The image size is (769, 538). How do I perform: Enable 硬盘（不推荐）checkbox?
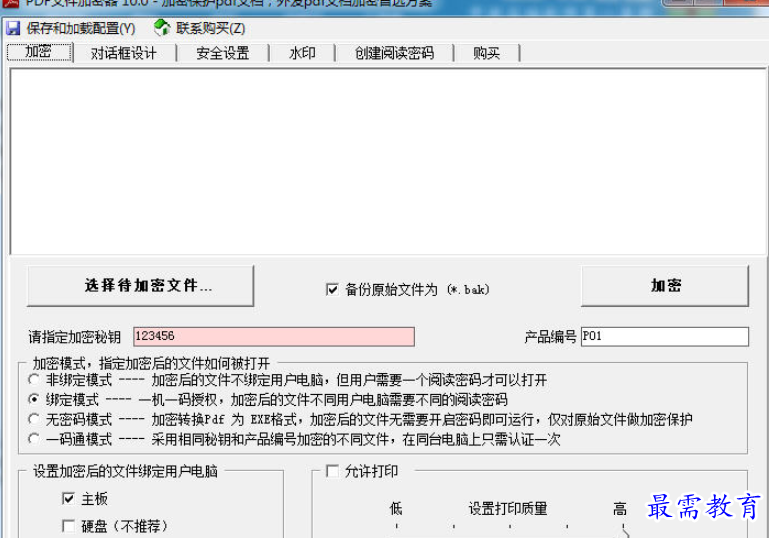coord(69,526)
